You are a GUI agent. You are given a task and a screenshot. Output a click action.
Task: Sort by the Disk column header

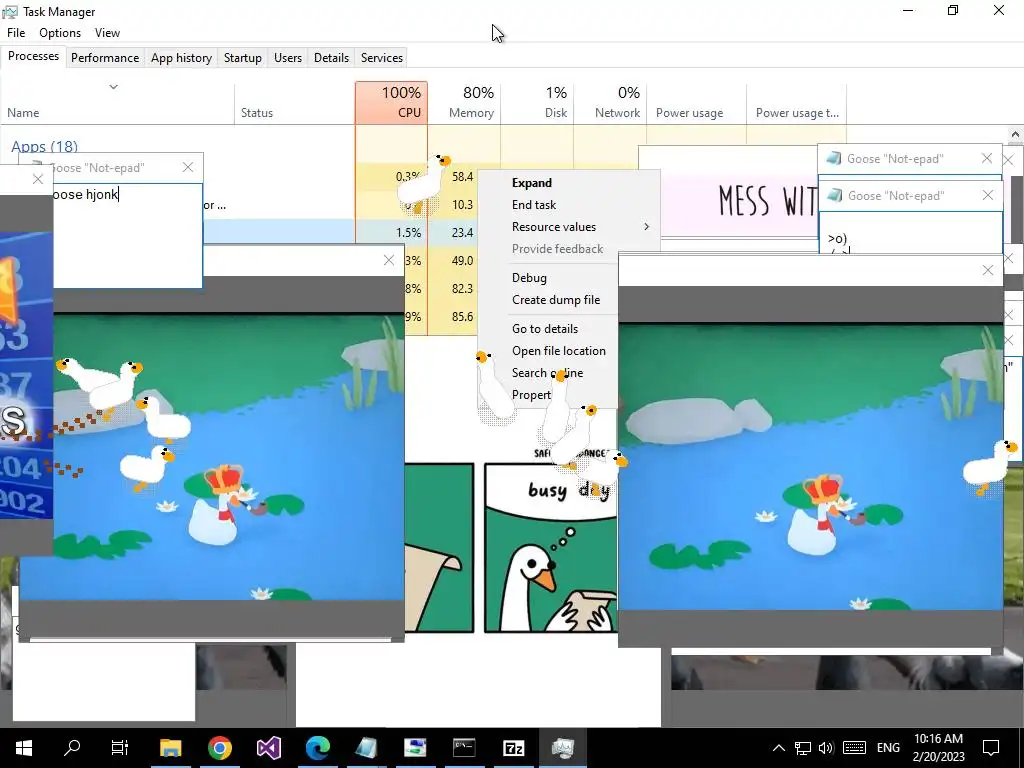537,104
